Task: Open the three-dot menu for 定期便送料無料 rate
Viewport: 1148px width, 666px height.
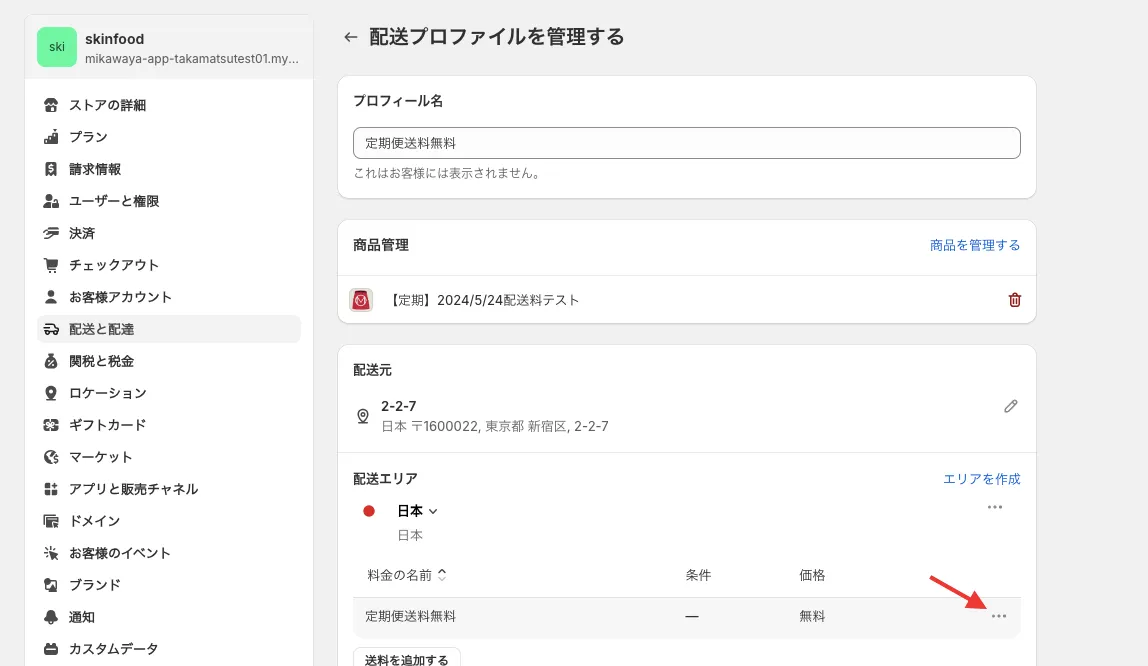Action: point(998,616)
